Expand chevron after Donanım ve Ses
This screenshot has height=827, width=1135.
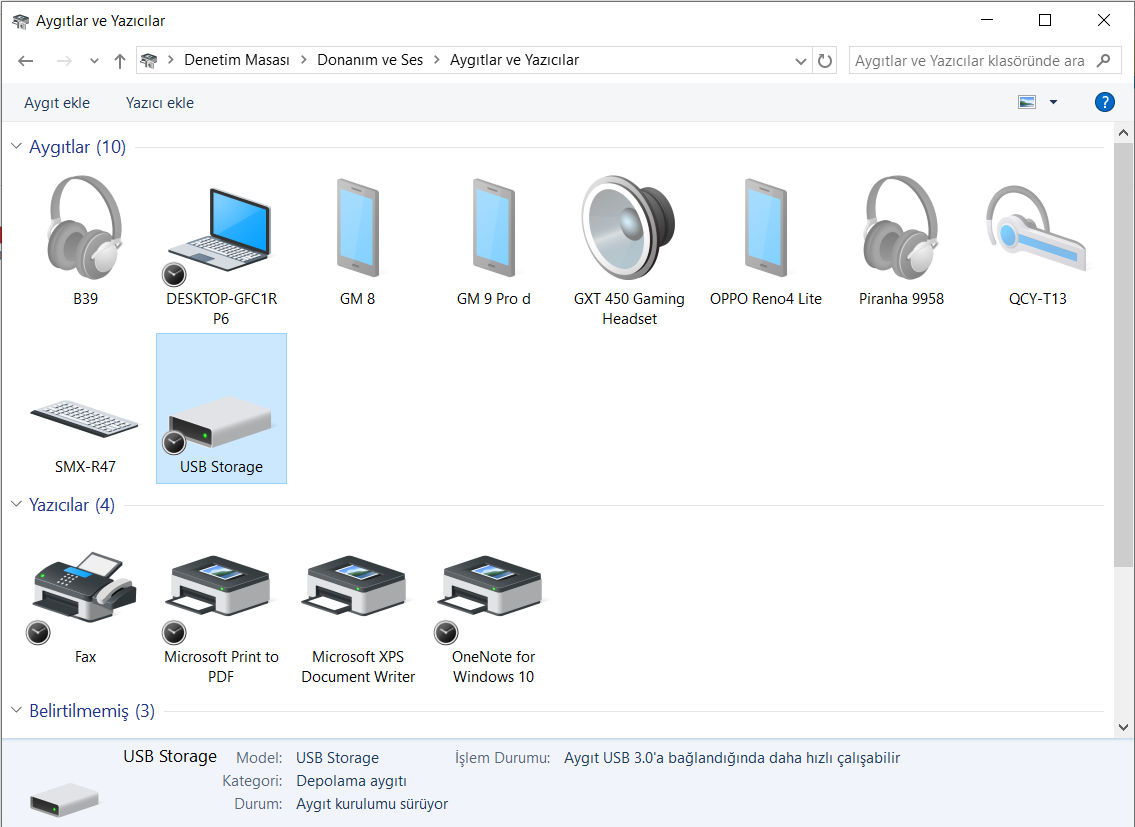[x=436, y=60]
